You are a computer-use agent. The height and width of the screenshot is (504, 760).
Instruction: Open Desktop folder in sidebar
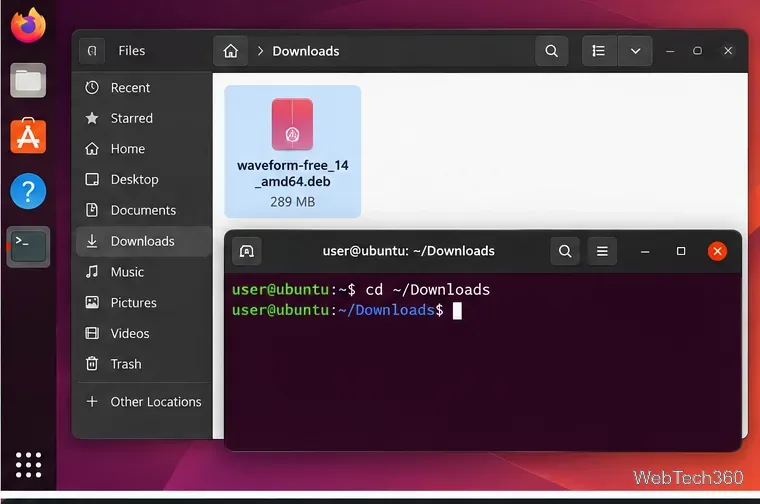pos(143,179)
